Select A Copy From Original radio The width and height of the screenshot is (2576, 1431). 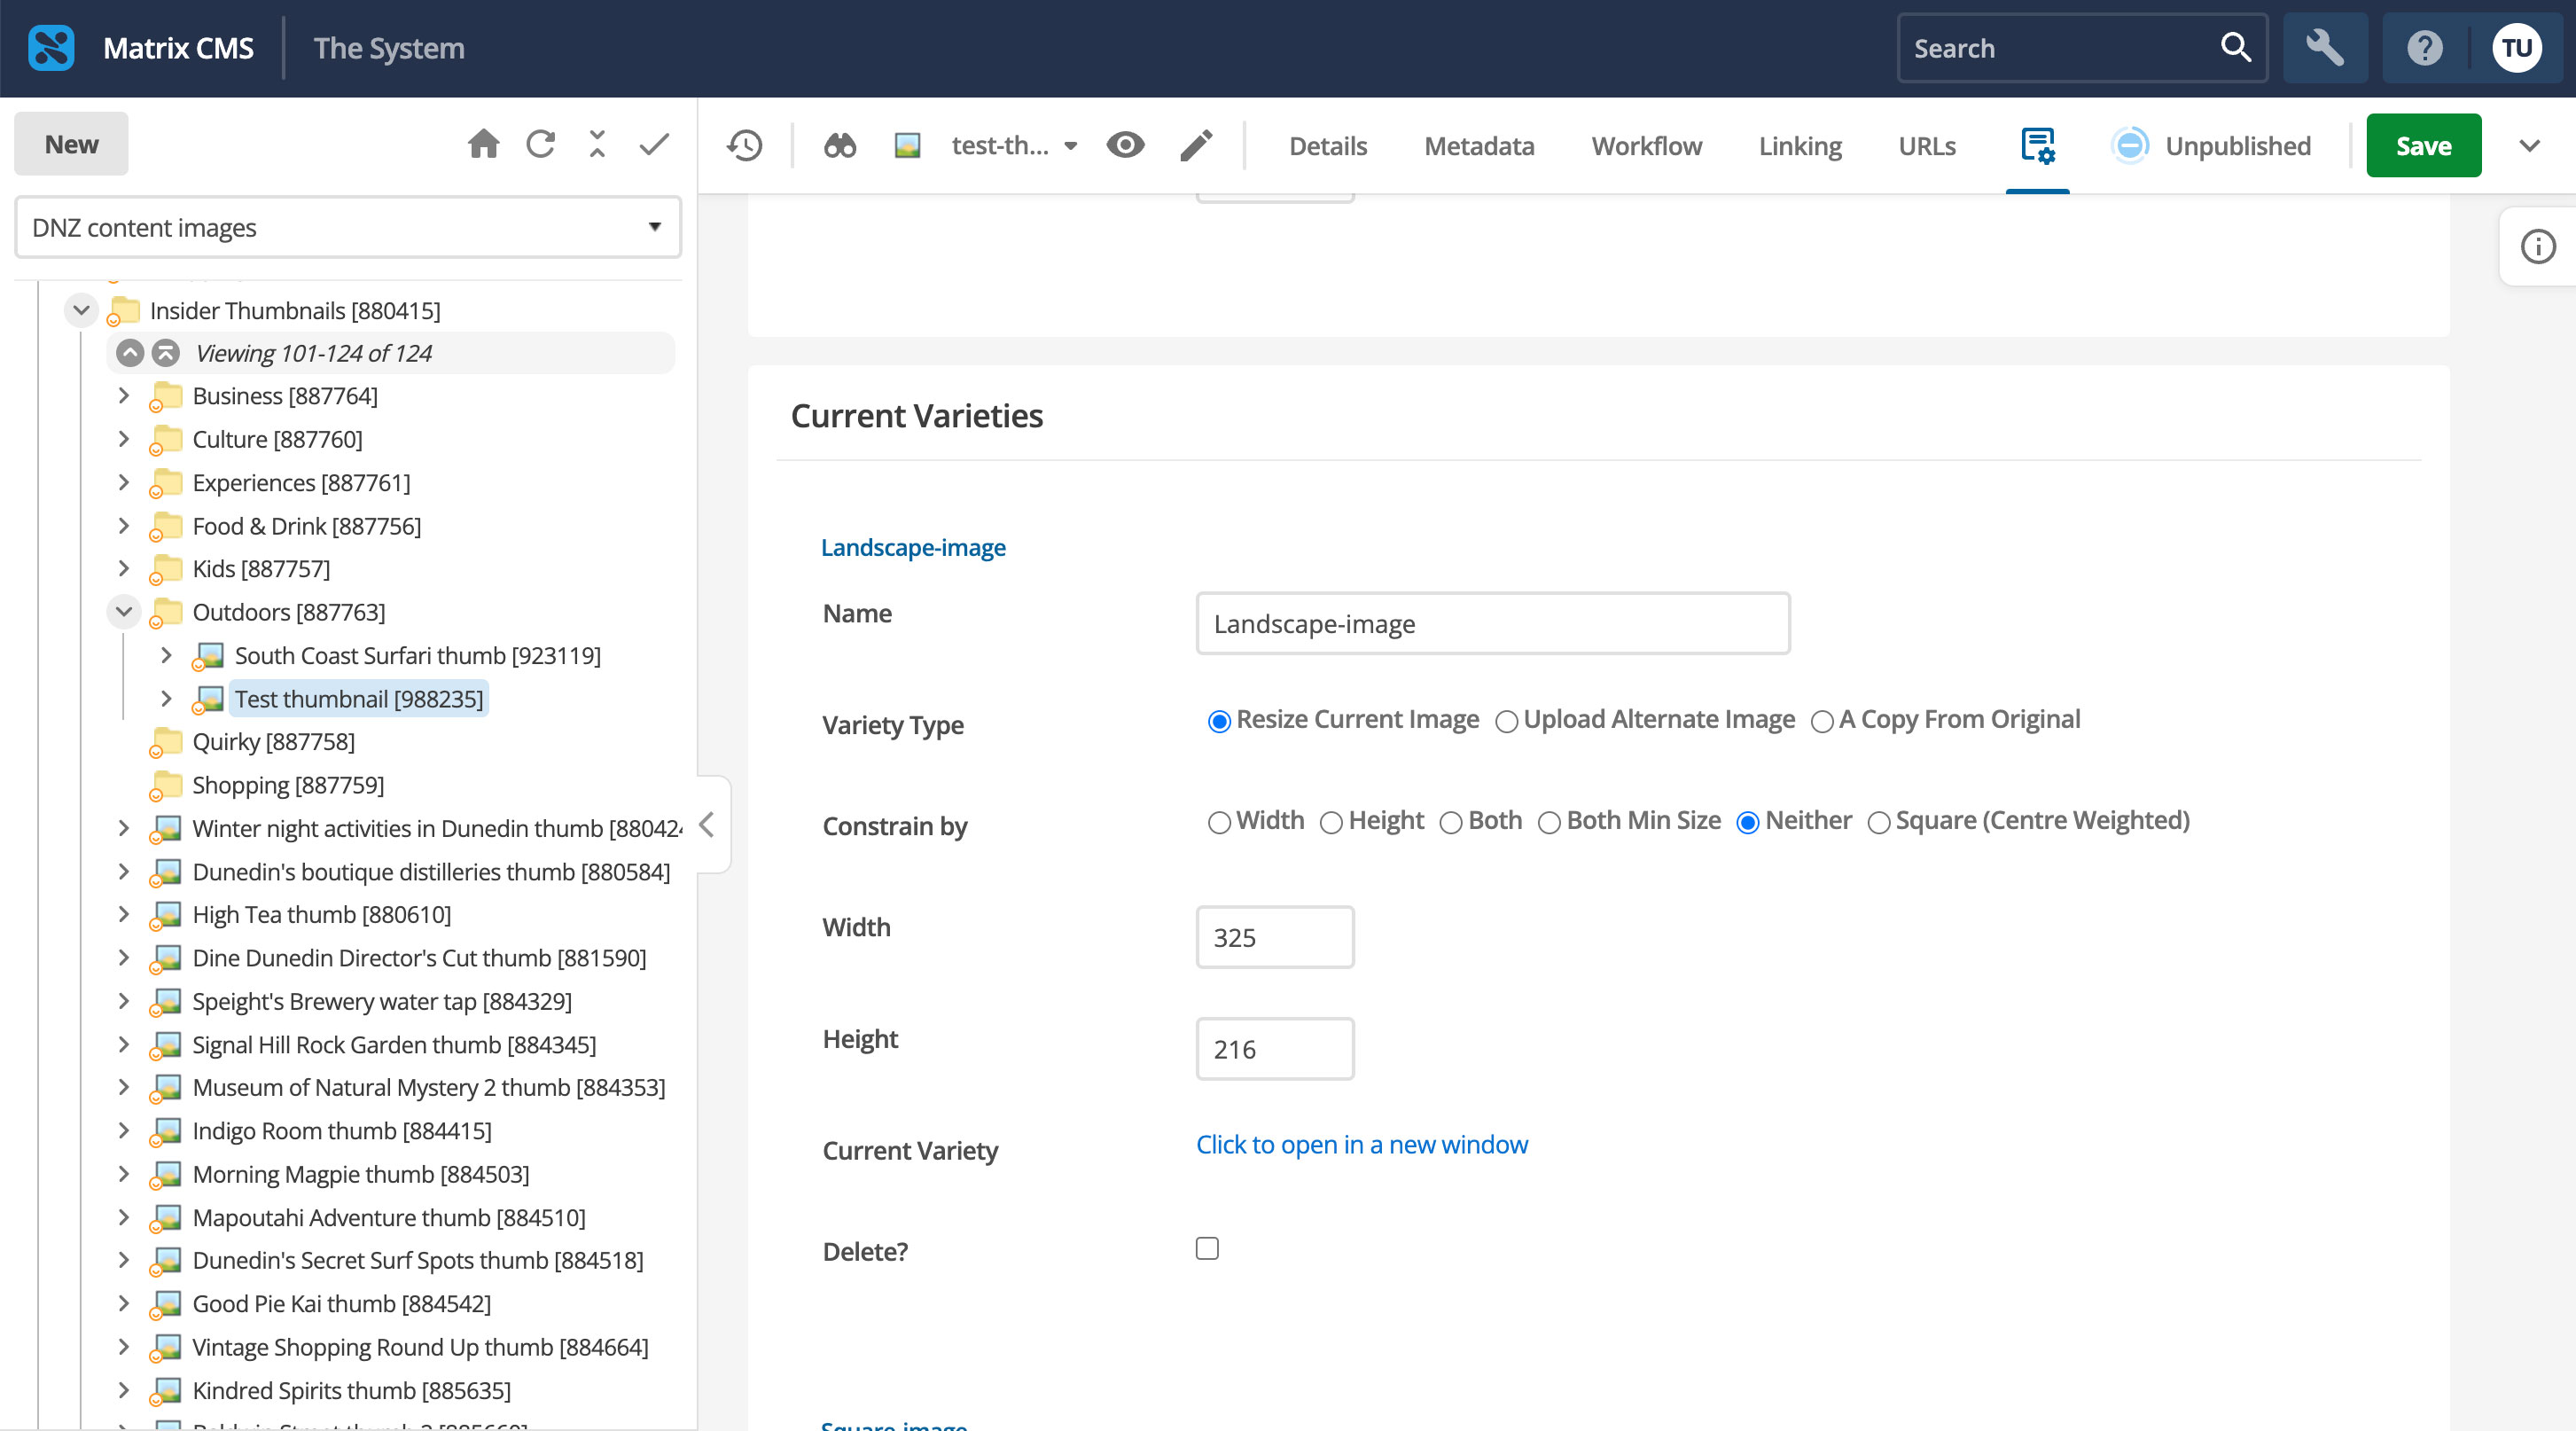(x=1821, y=722)
